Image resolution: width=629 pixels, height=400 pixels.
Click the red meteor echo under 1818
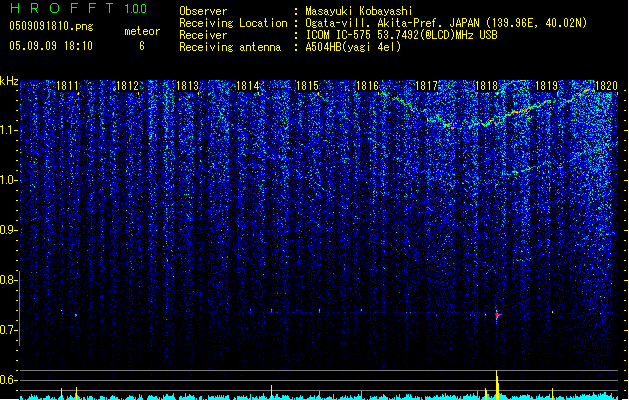tap(497, 315)
